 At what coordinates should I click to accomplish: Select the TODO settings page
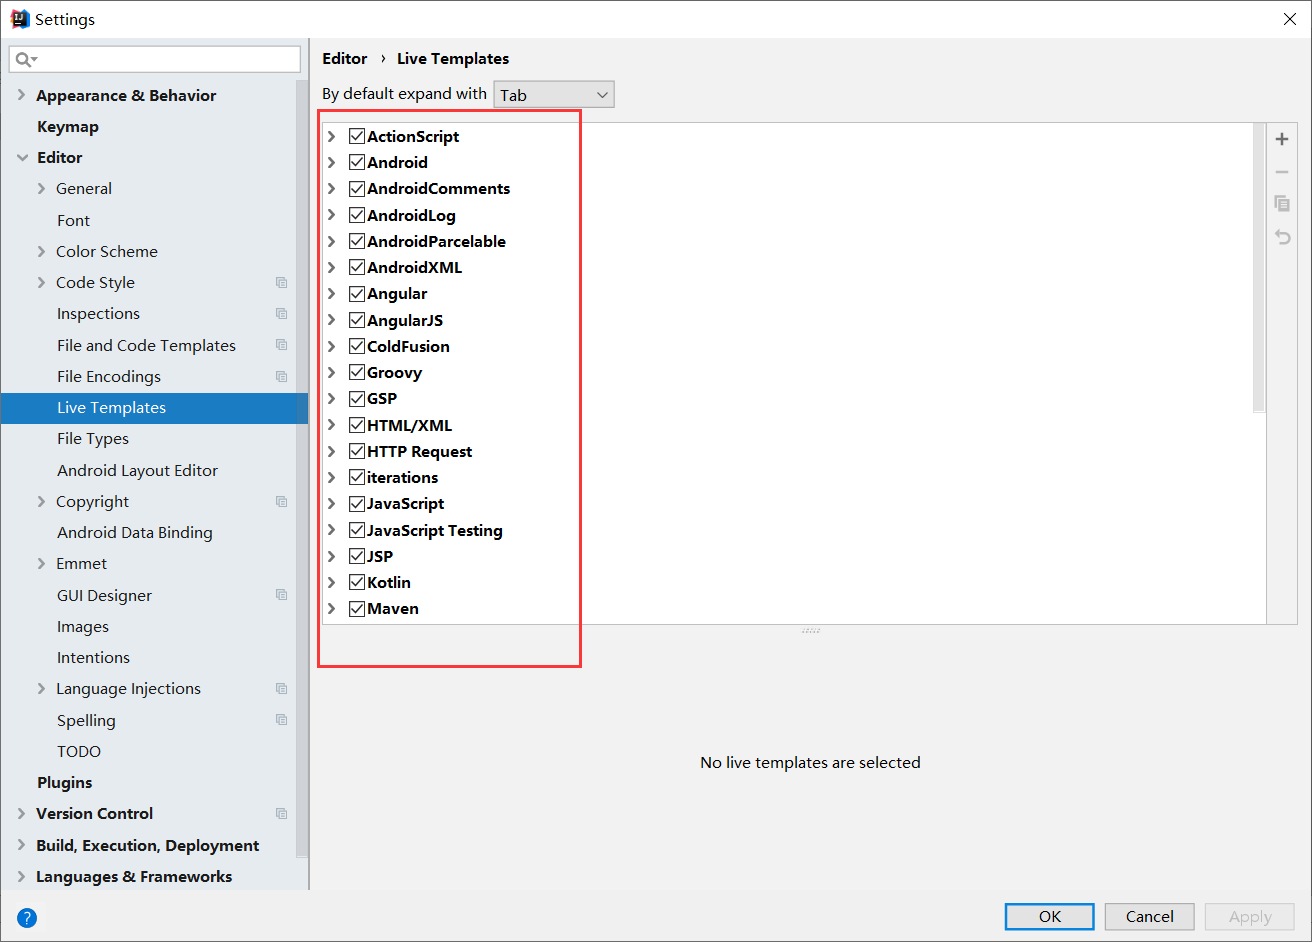[79, 752]
